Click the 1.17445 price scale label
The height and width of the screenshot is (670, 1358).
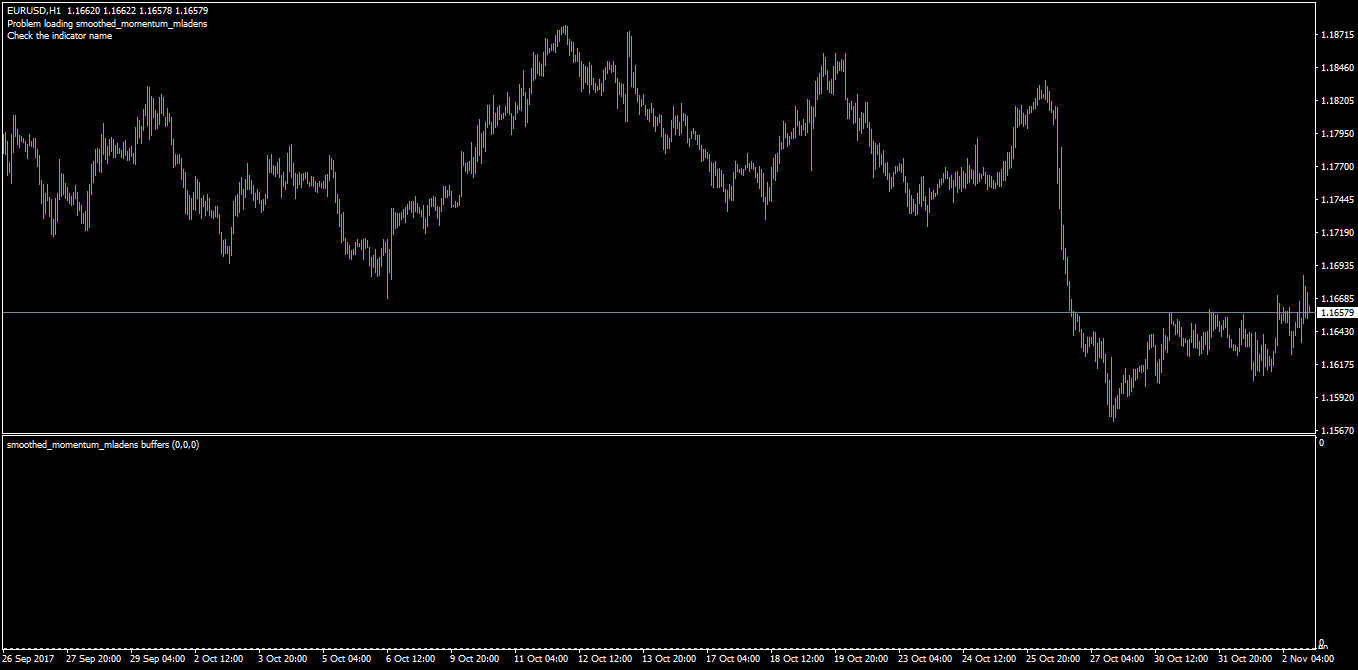[1337, 200]
